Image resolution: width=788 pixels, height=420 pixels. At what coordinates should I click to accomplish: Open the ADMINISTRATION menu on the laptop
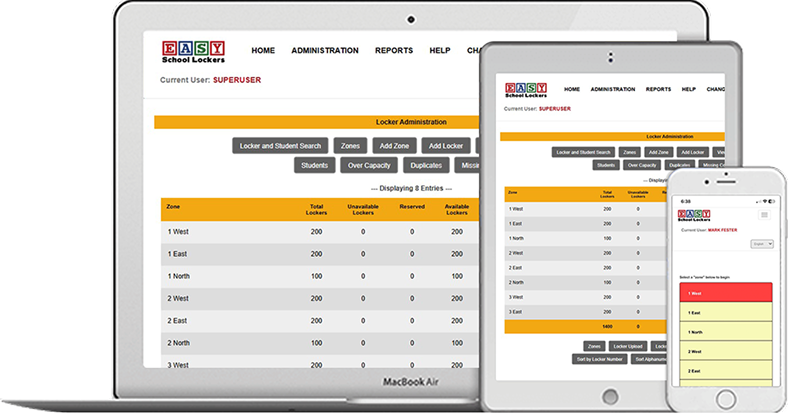(x=324, y=51)
